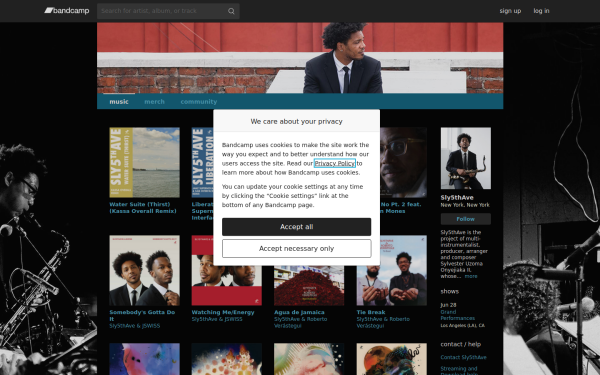Open Contact Sly5thAve link
This screenshot has height=375, width=600.
[x=463, y=357]
